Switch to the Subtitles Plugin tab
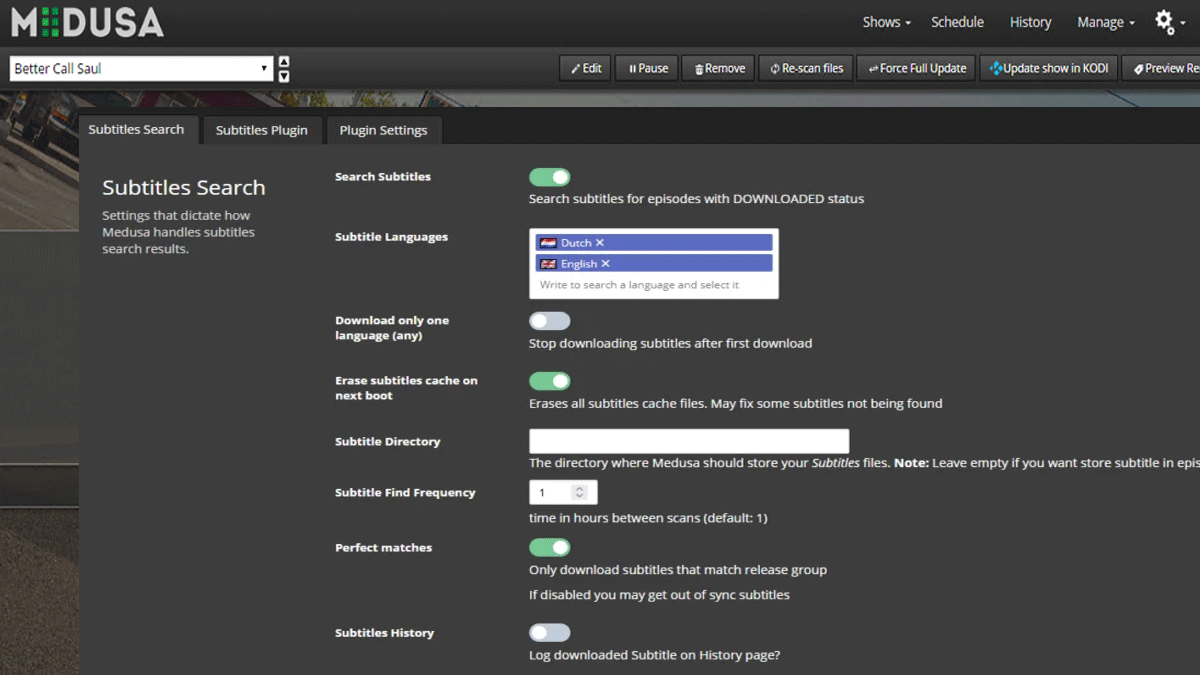This screenshot has height=675, width=1200. point(261,130)
